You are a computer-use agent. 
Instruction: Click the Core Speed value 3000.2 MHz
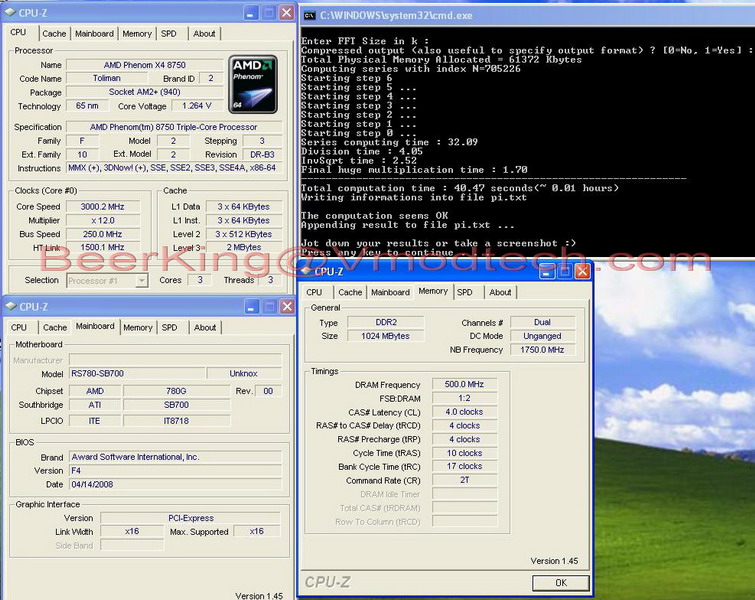click(x=103, y=207)
